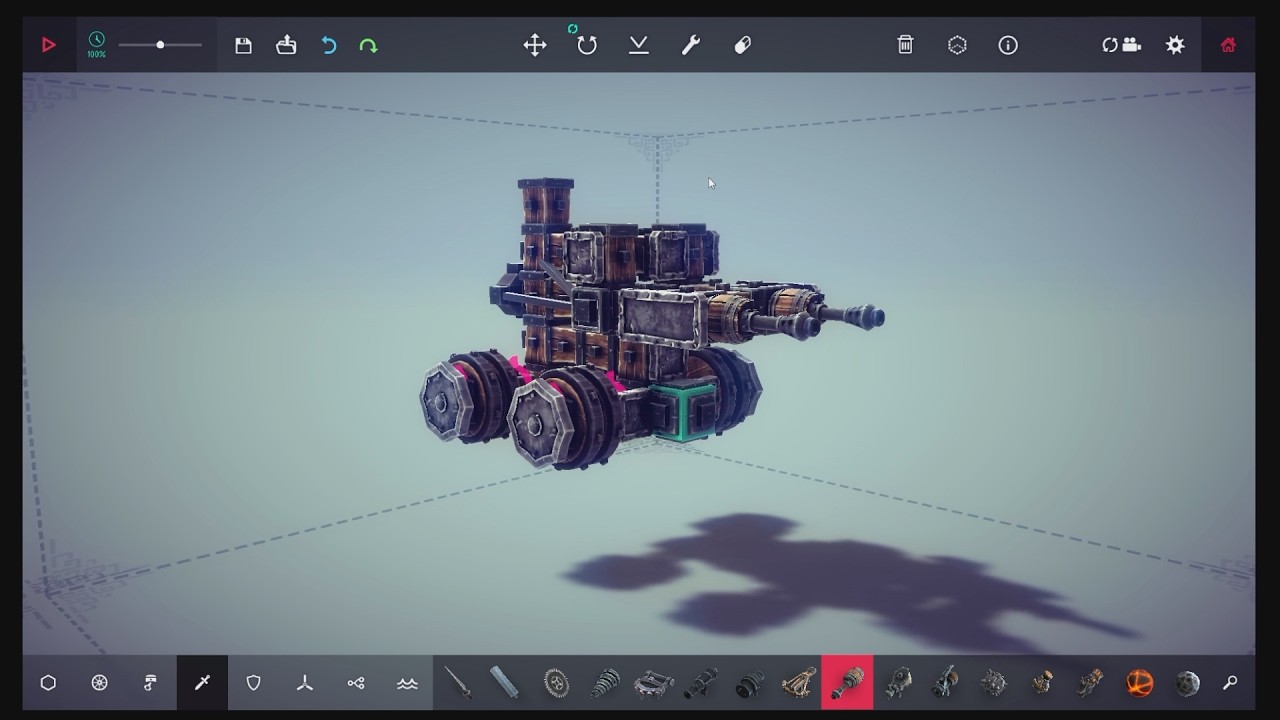Open the weaponry sword category tab
The image size is (1280, 720).
coord(202,683)
